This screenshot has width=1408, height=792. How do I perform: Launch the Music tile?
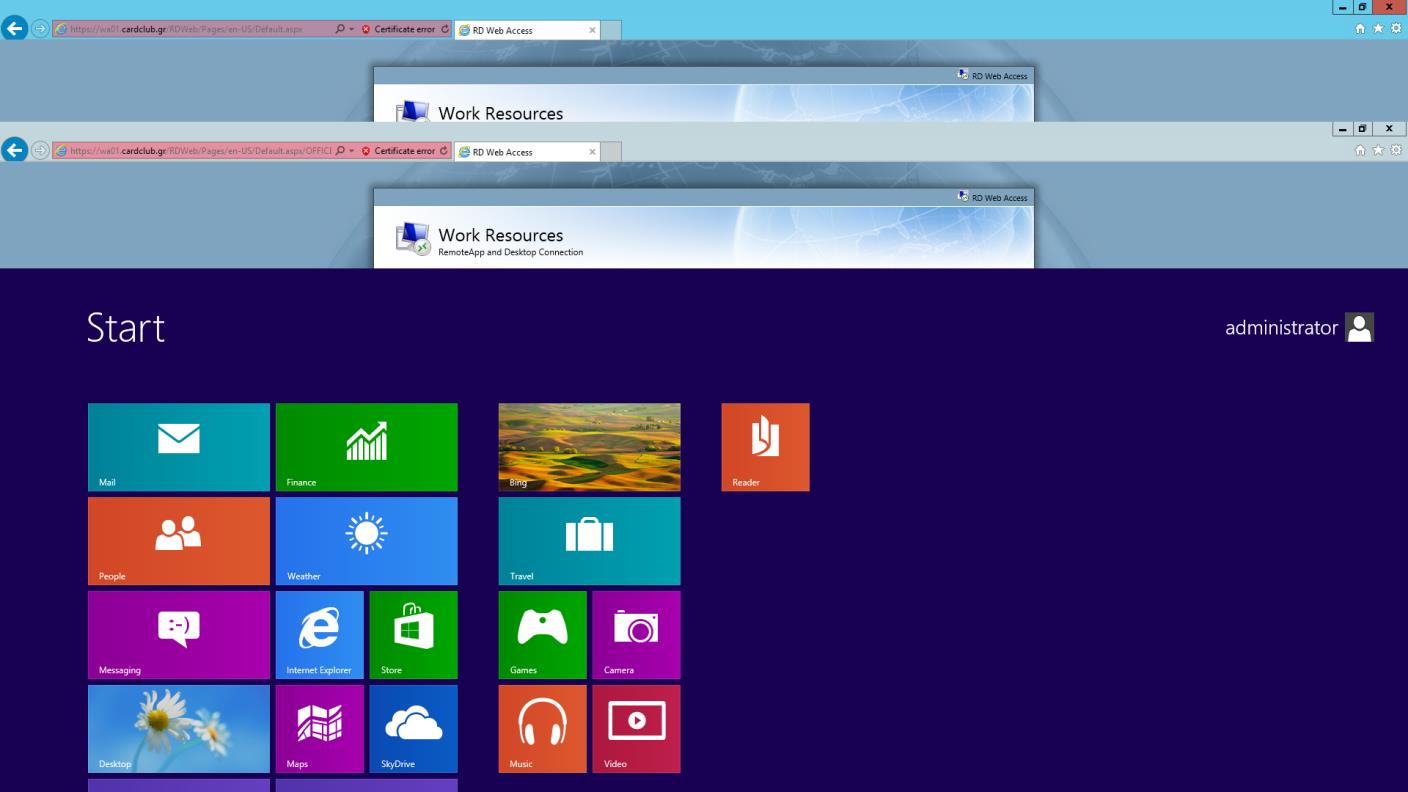coord(542,729)
